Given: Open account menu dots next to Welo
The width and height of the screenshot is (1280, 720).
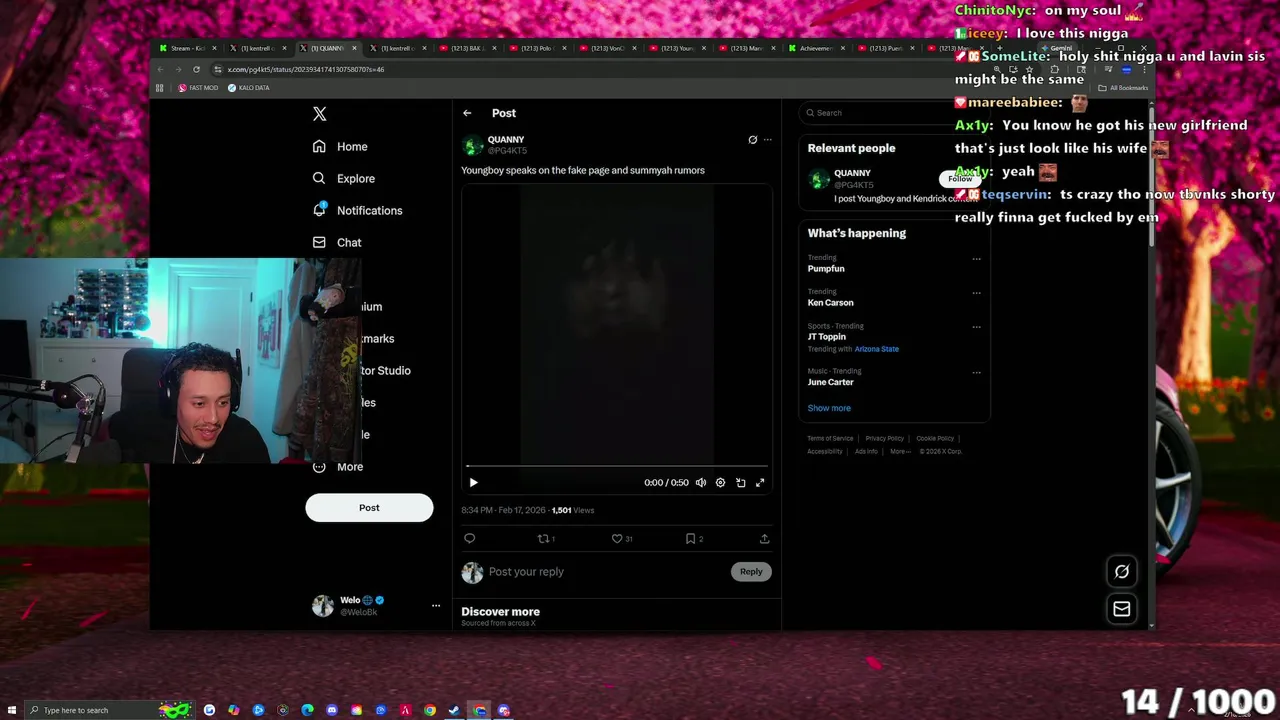Looking at the screenshot, I should [x=436, y=606].
